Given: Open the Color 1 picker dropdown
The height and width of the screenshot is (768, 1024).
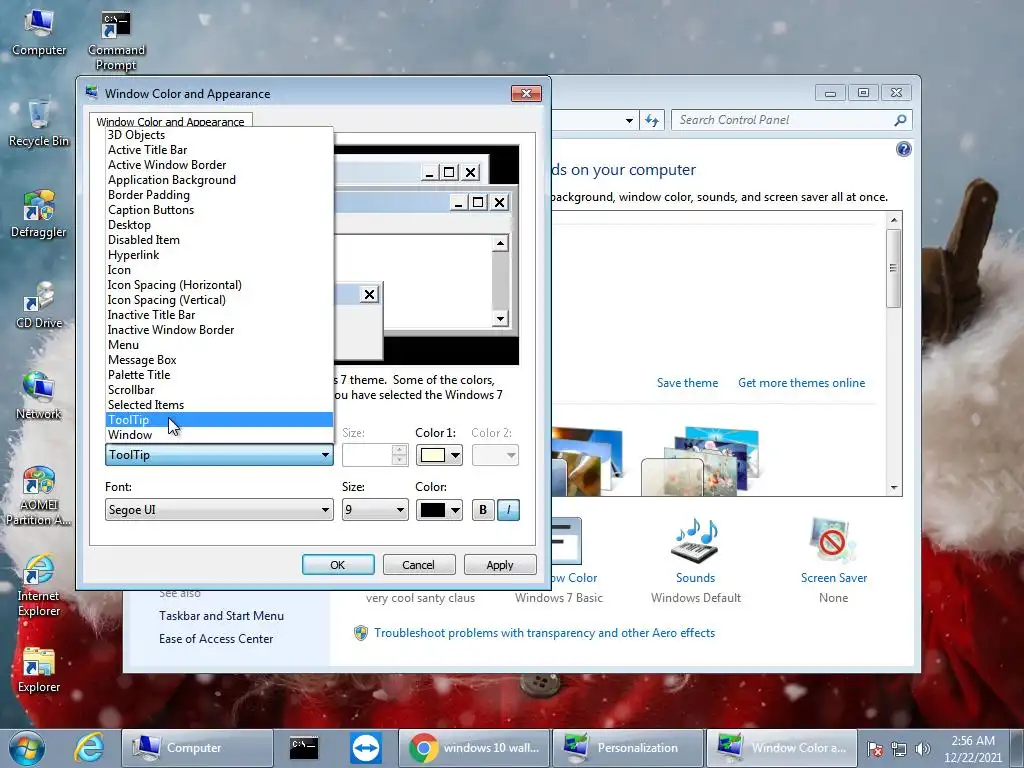Looking at the screenshot, I should coord(455,455).
